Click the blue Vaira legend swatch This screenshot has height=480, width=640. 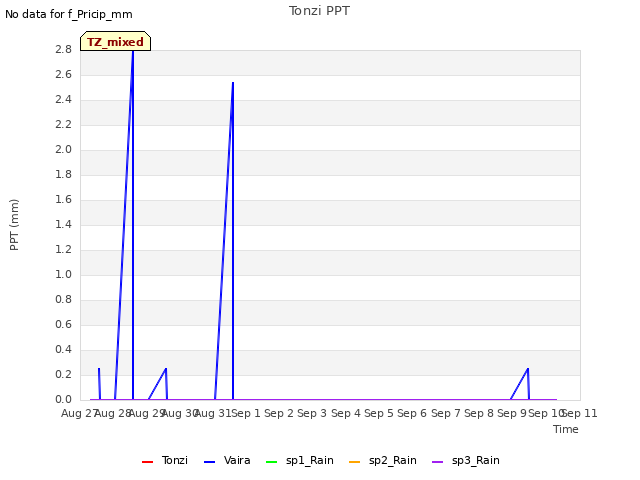(209, 462)
